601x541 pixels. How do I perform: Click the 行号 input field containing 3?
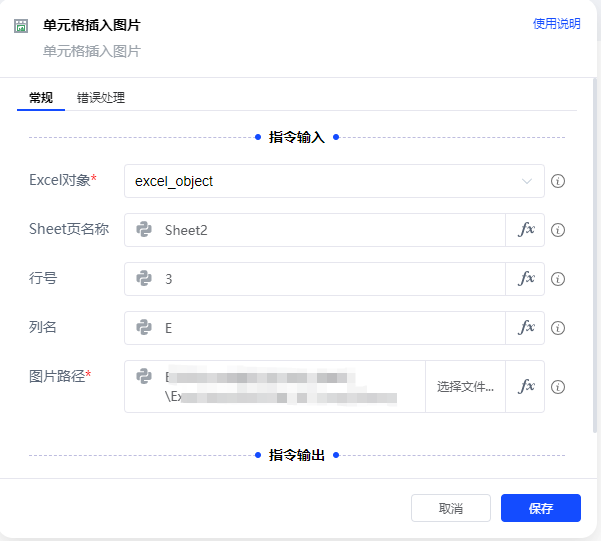click(330, 279)
